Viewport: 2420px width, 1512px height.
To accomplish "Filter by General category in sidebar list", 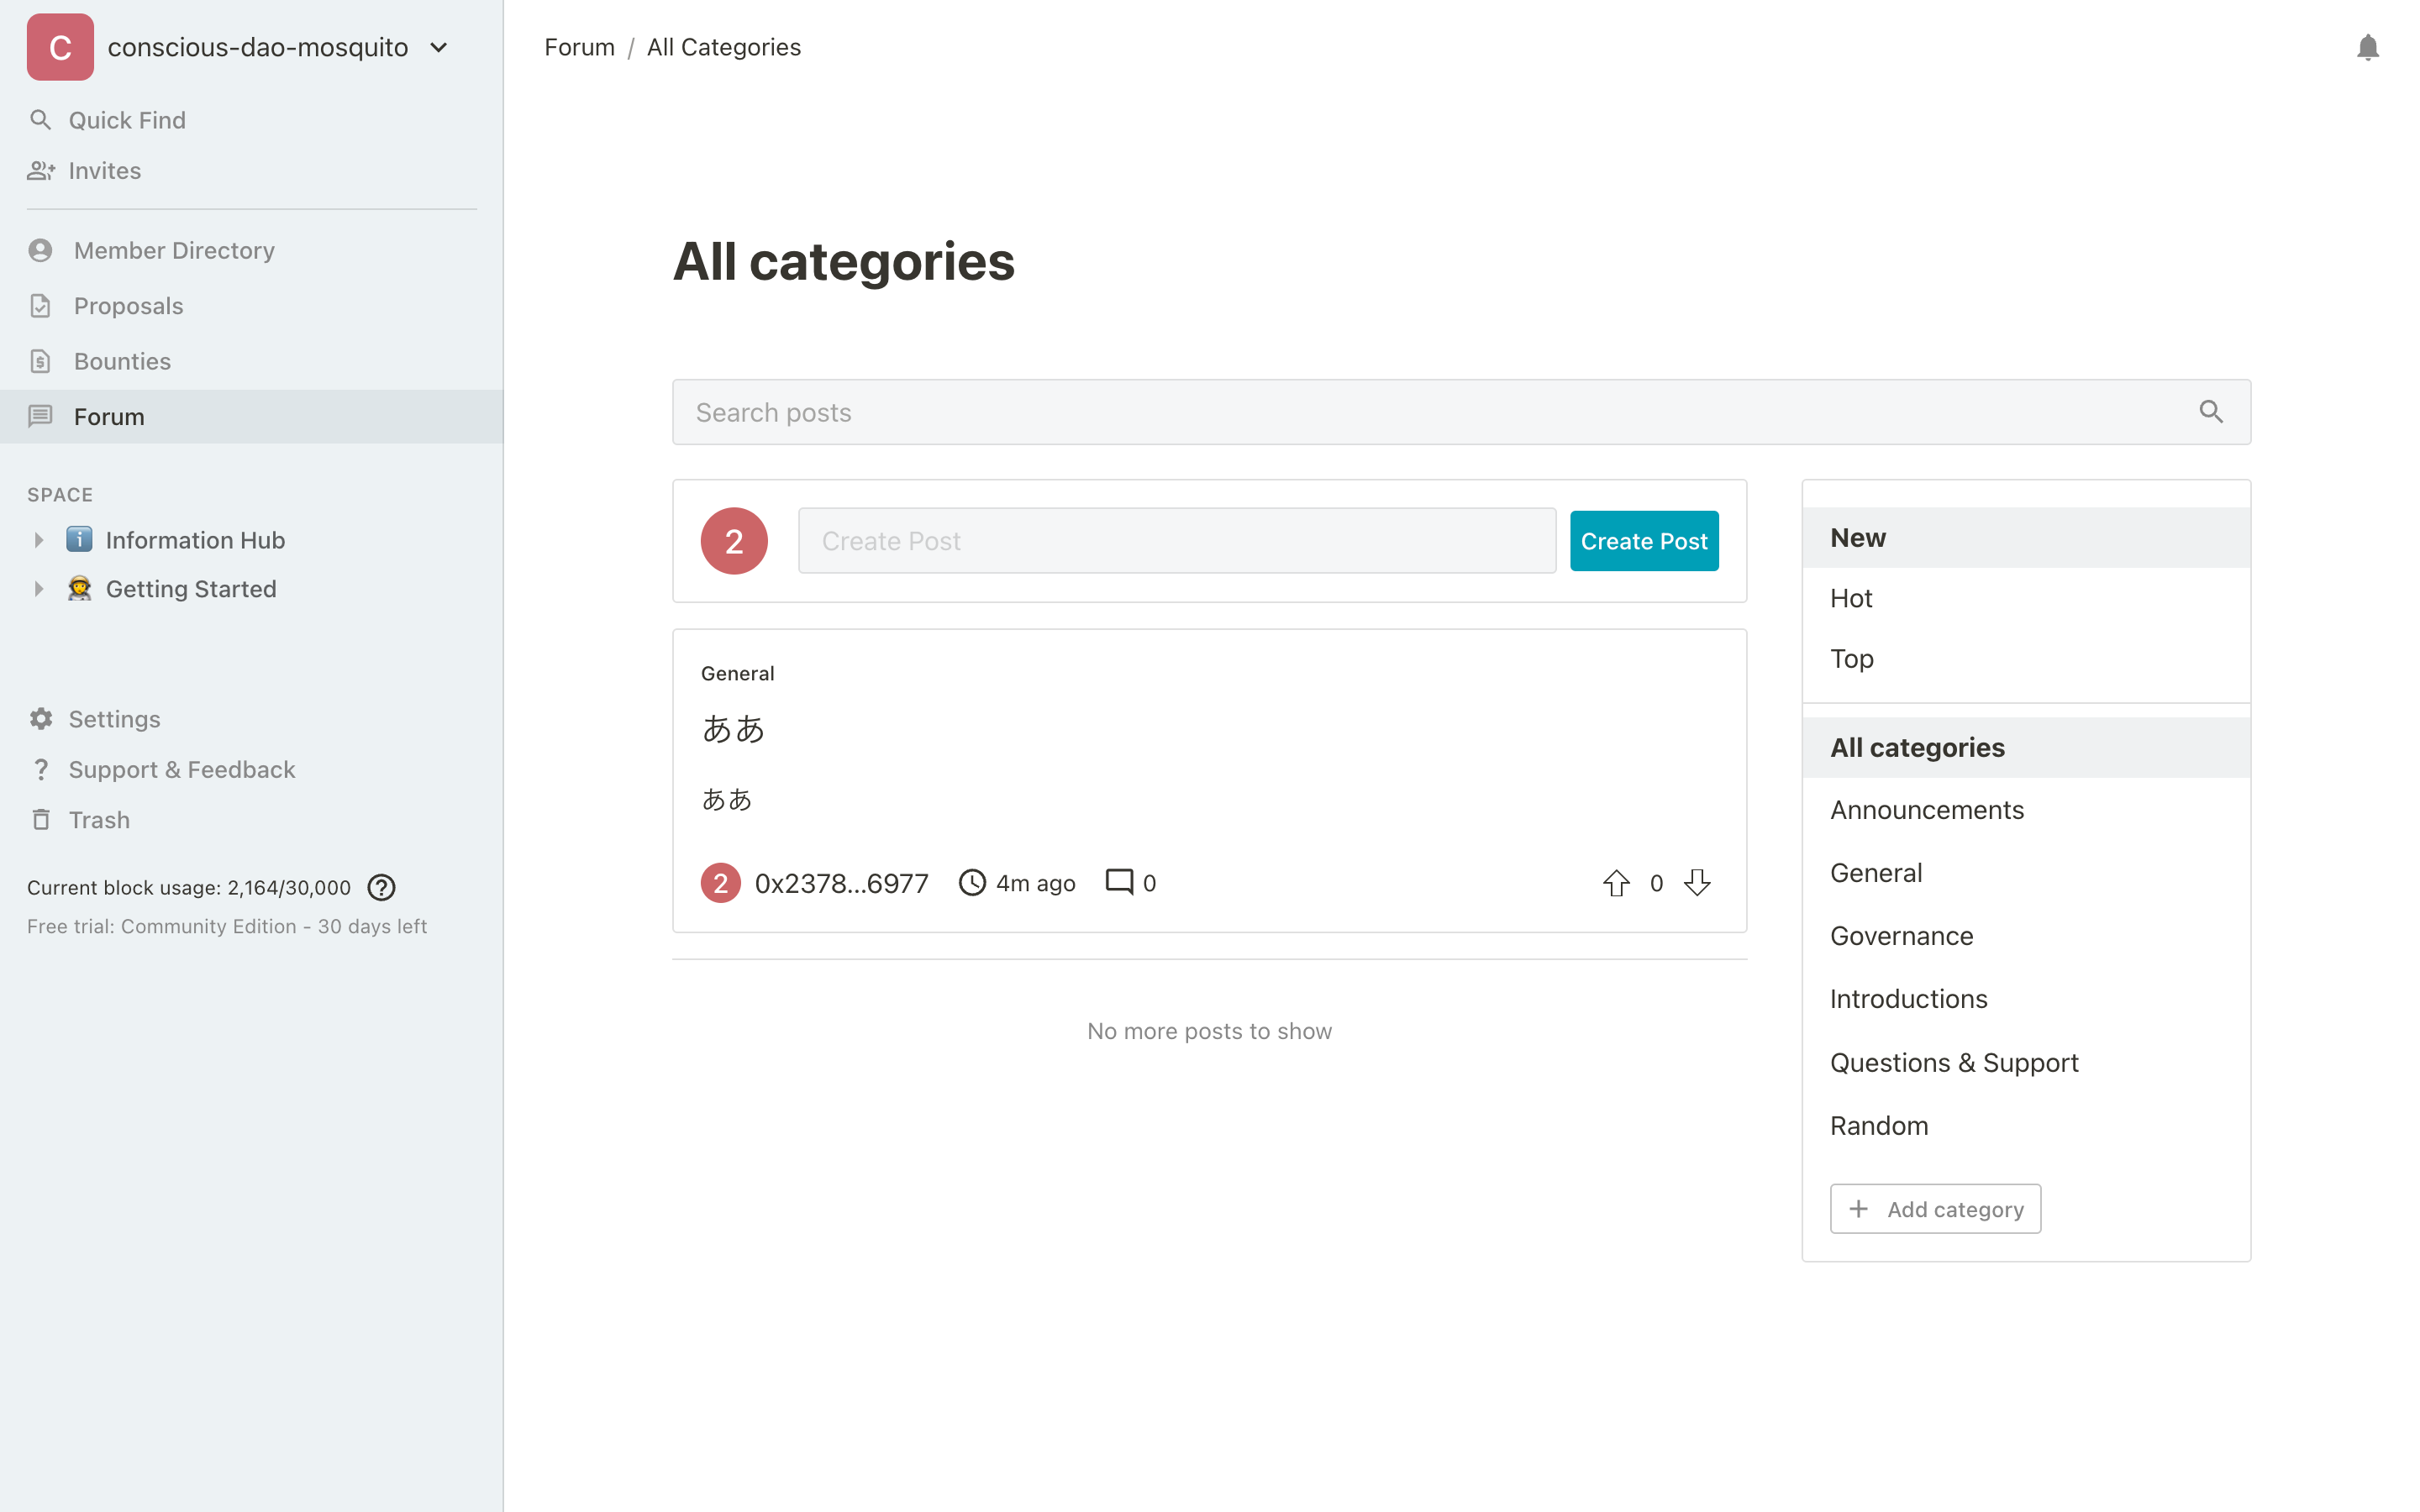I will click(2026, 873).
